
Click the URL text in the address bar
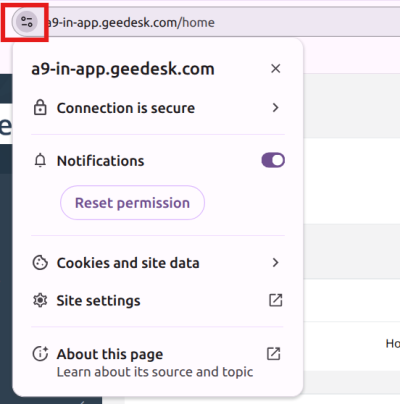131,23
